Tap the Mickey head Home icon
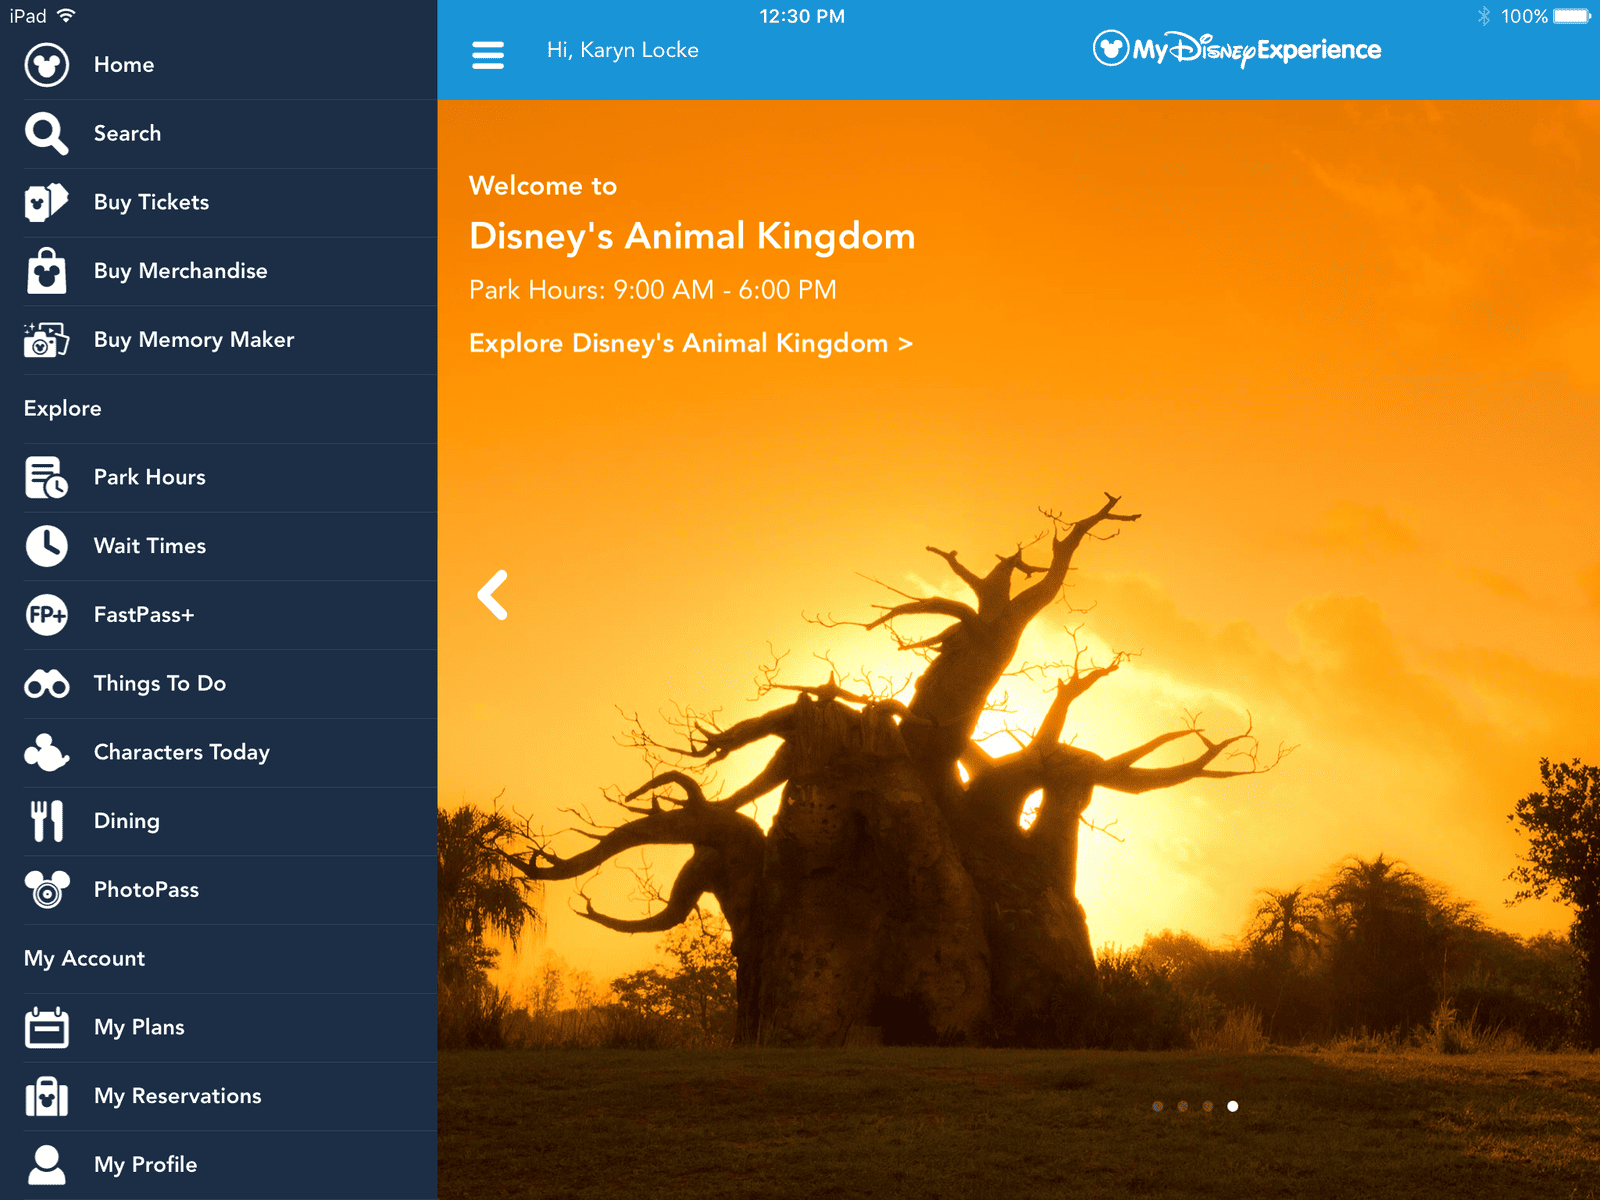The image size is (1600, 1200). 46,65
